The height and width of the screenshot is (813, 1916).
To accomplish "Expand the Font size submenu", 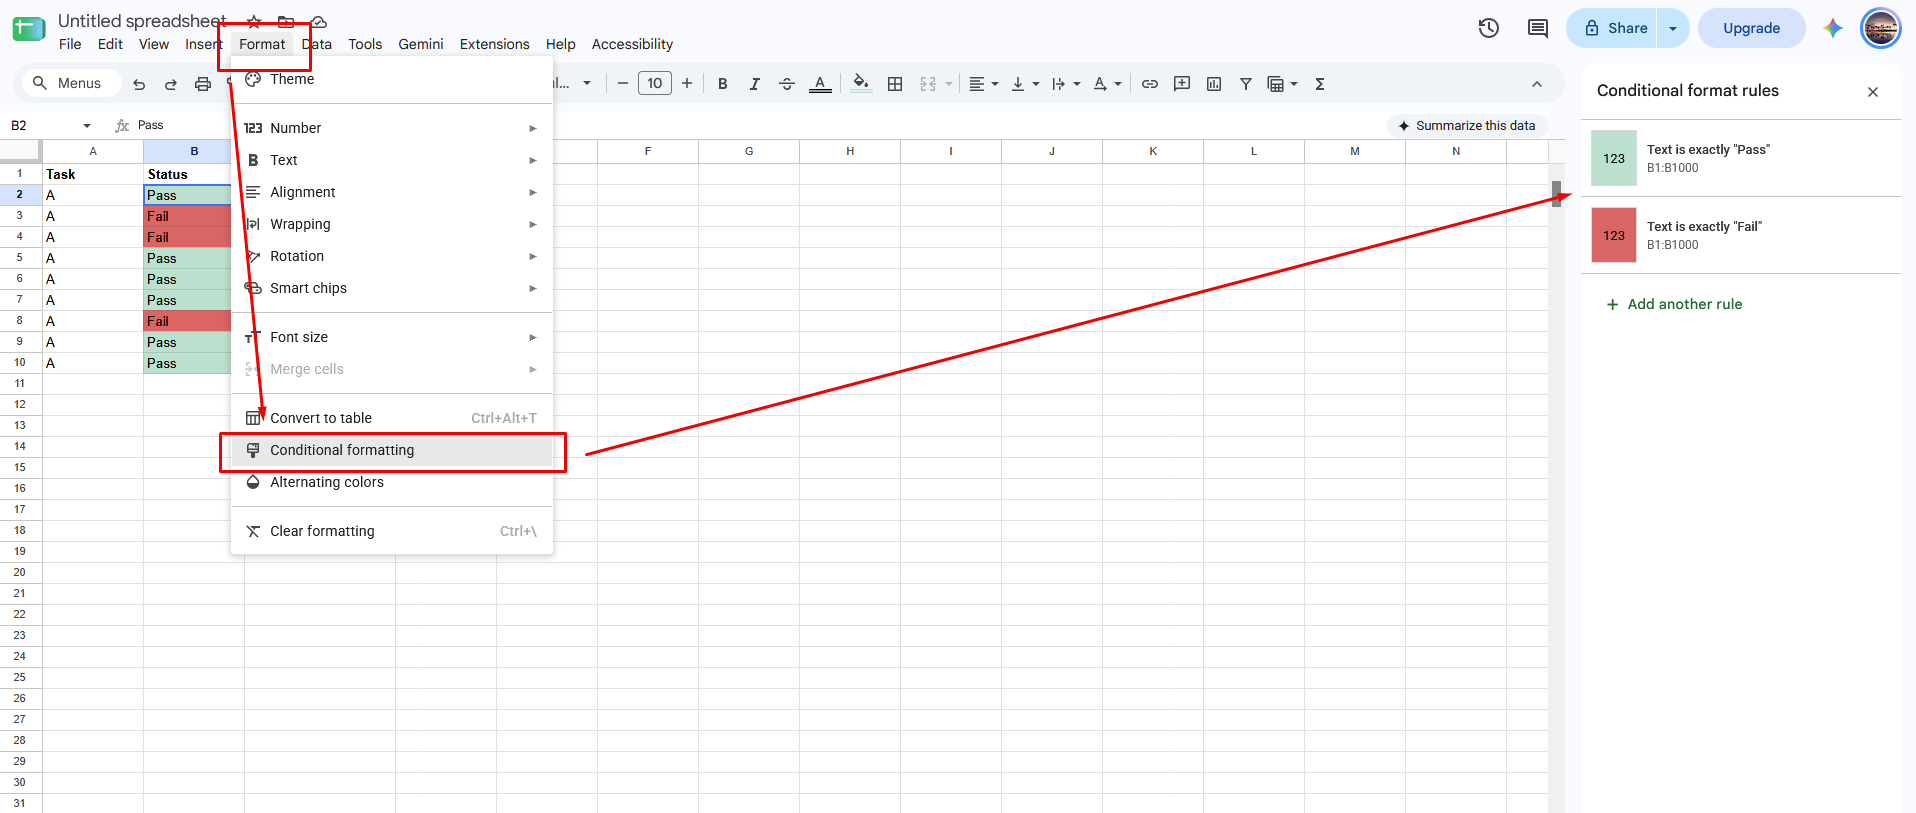I will [x=392, y=337].
